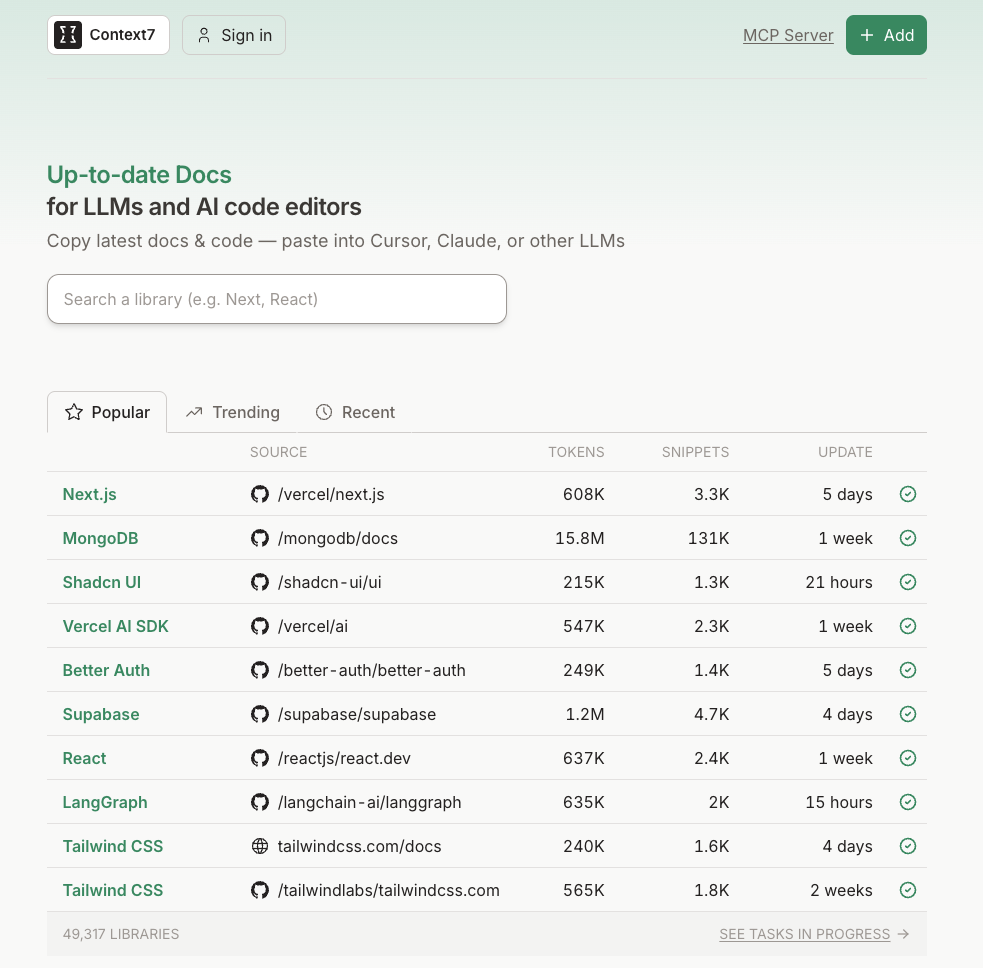This screenshot has height=968, width=983.
Task: Open the MCP Server link
Action: (x=788, y=35)
